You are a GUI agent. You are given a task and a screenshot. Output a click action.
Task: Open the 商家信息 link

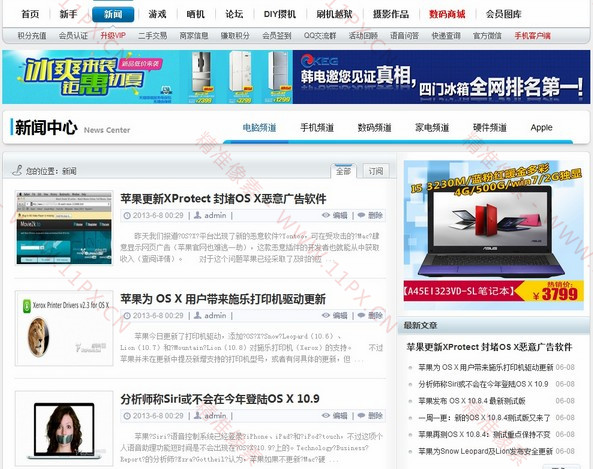(x=194, y=36)
